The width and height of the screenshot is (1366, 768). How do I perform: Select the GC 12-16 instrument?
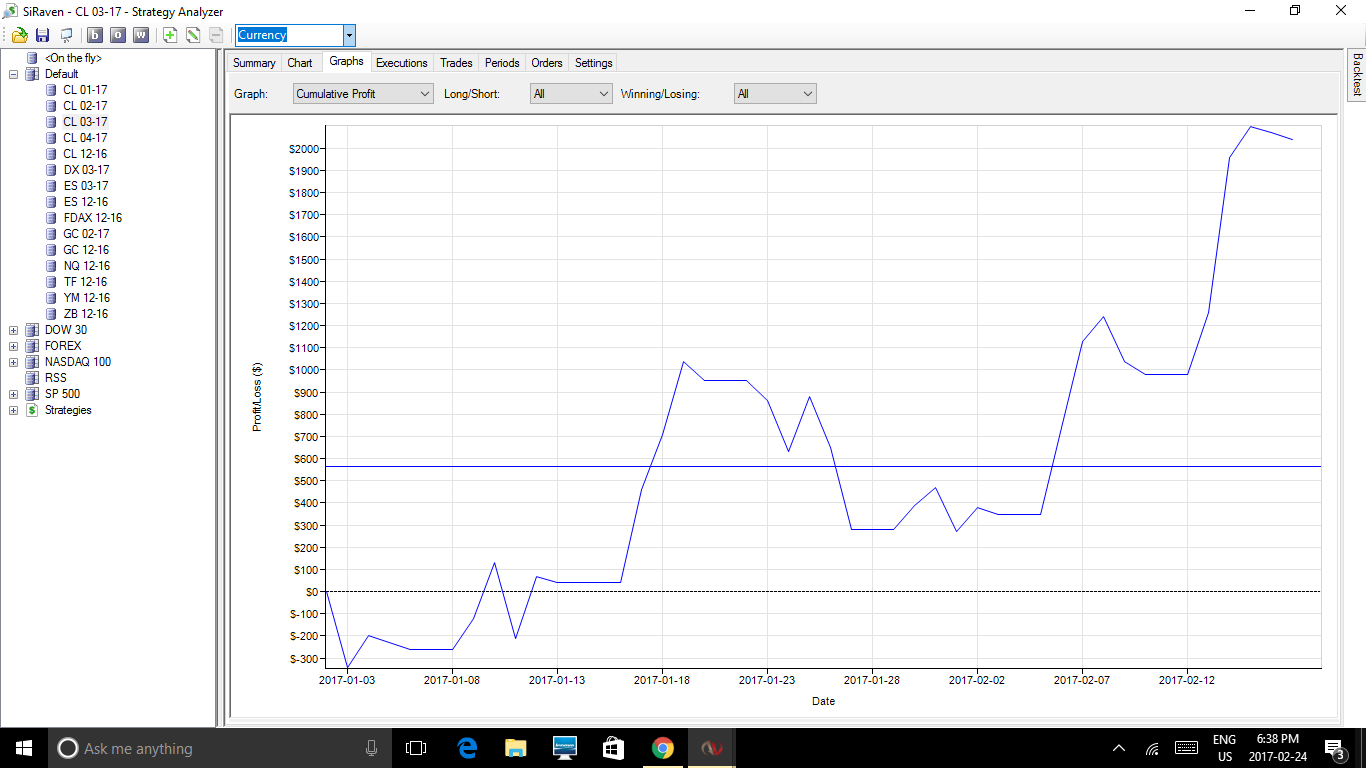[x=86, y=250]
